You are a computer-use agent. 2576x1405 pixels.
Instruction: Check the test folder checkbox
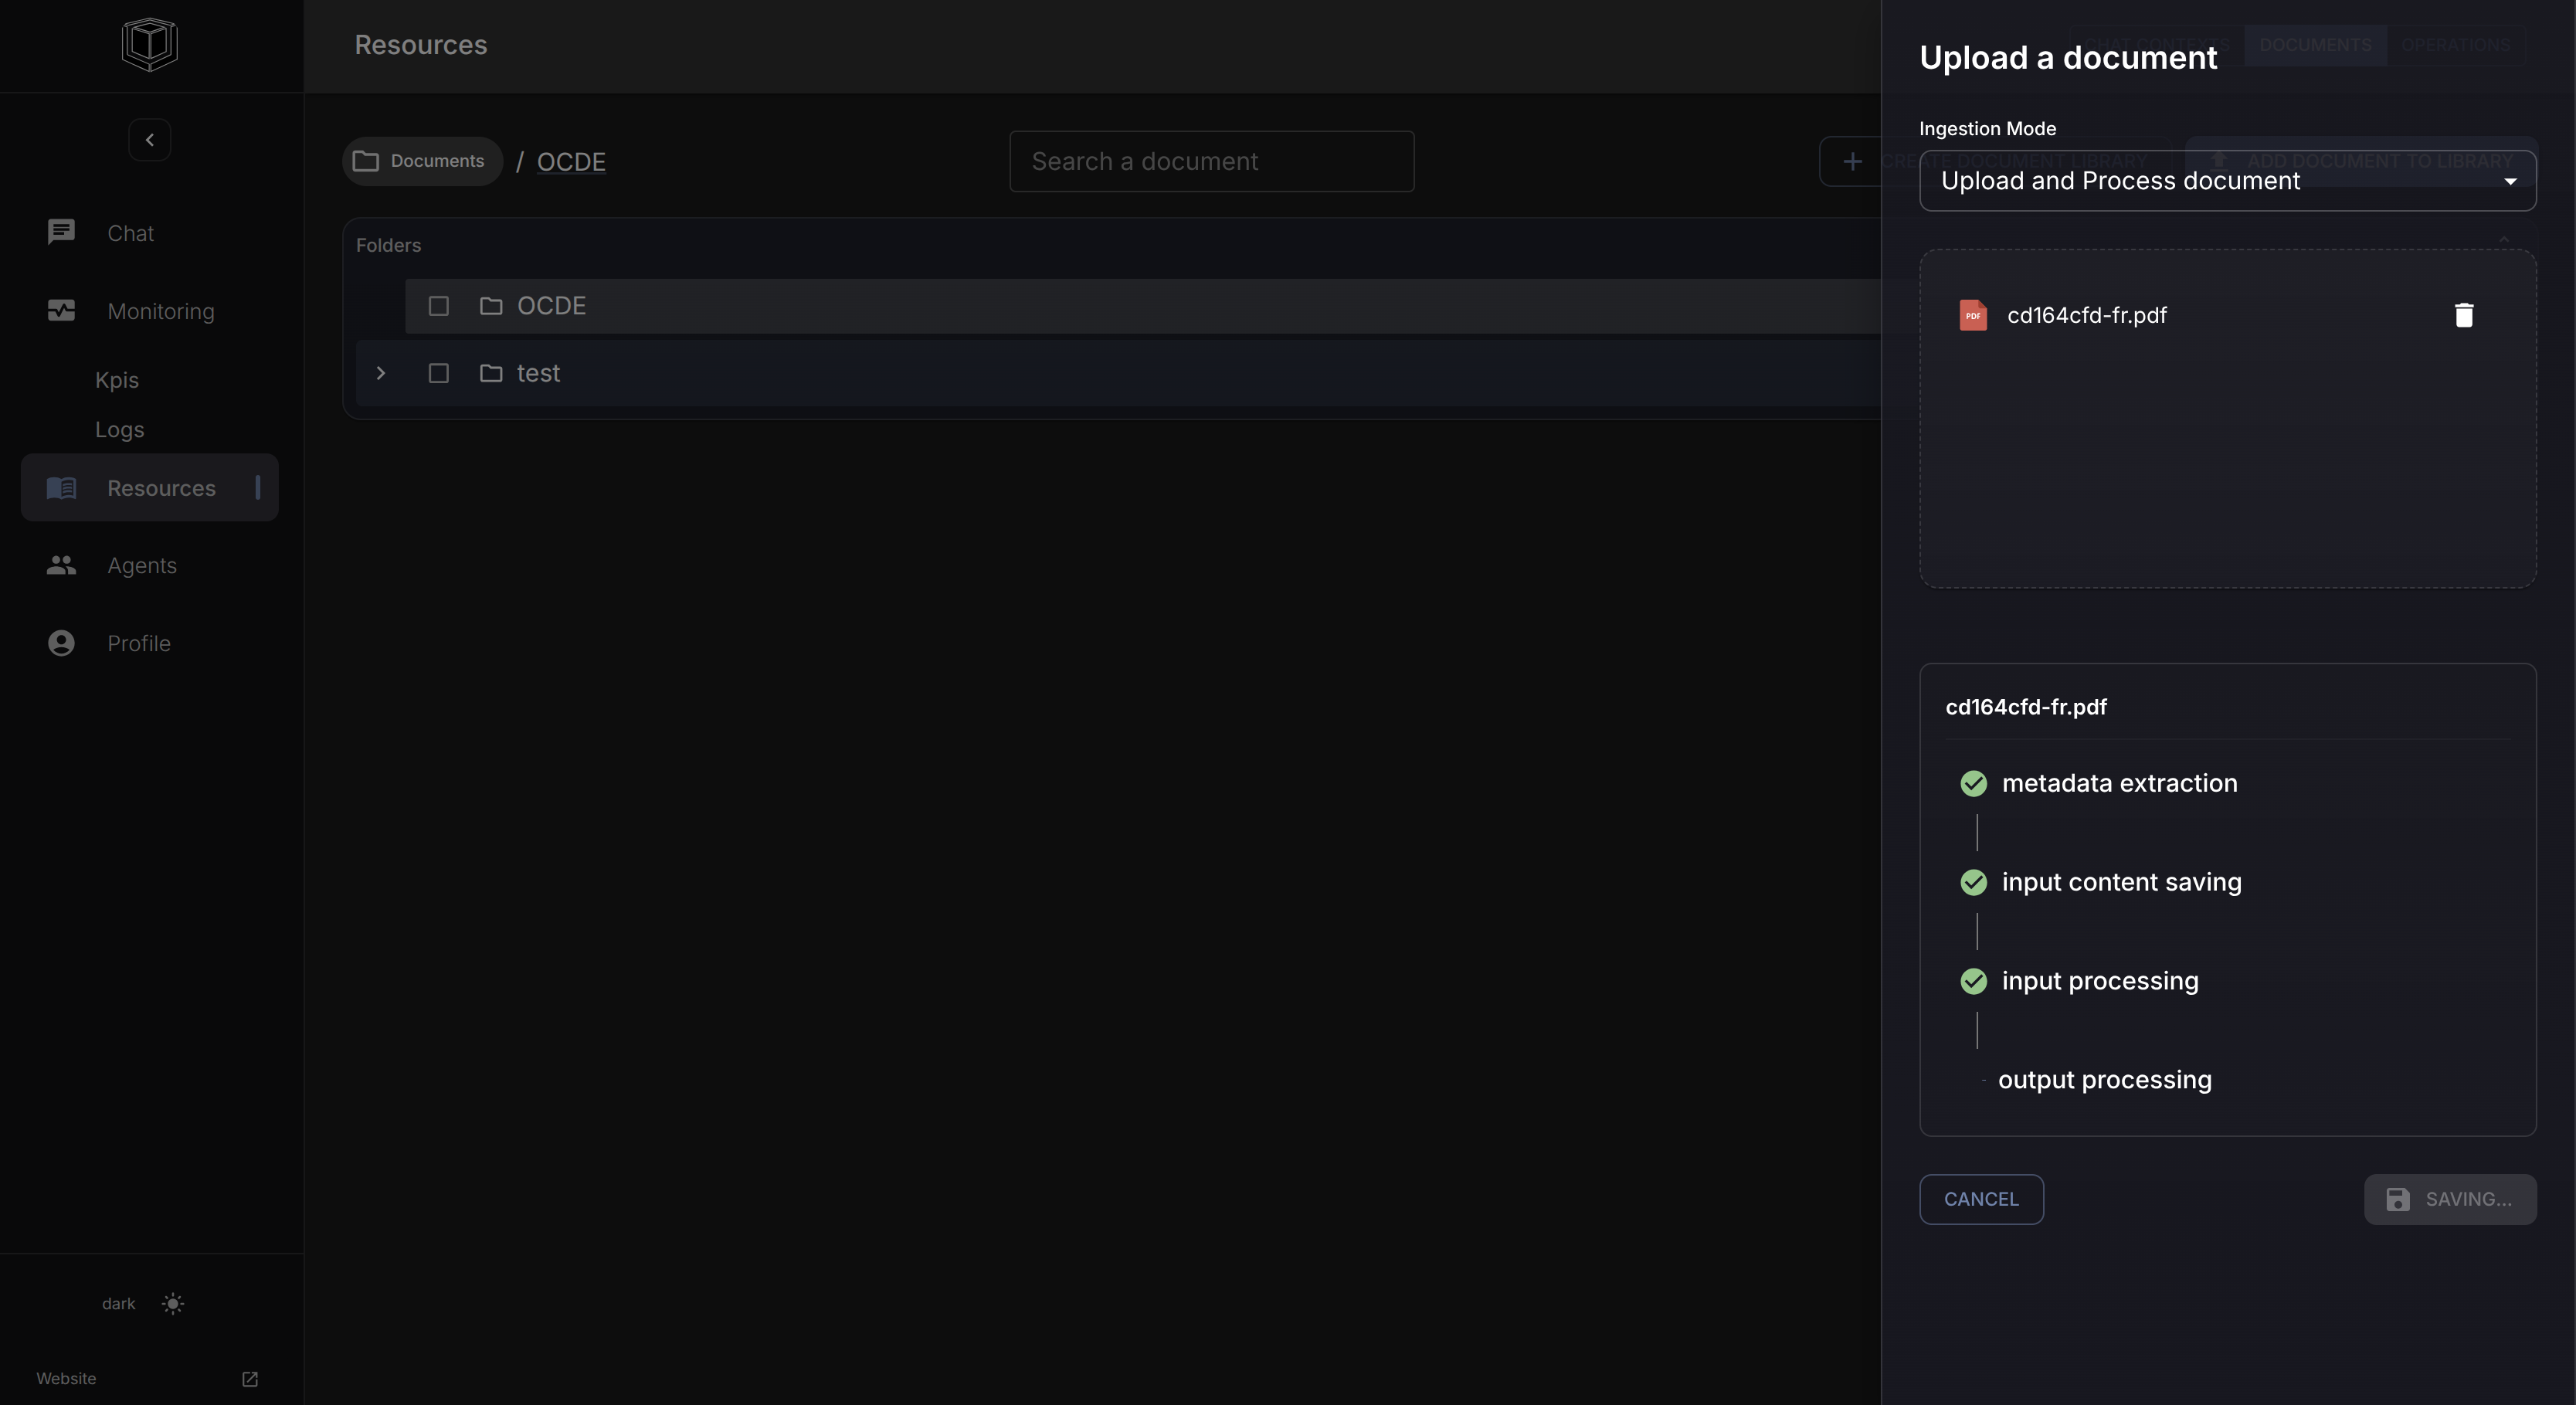[x=438, y=373]
